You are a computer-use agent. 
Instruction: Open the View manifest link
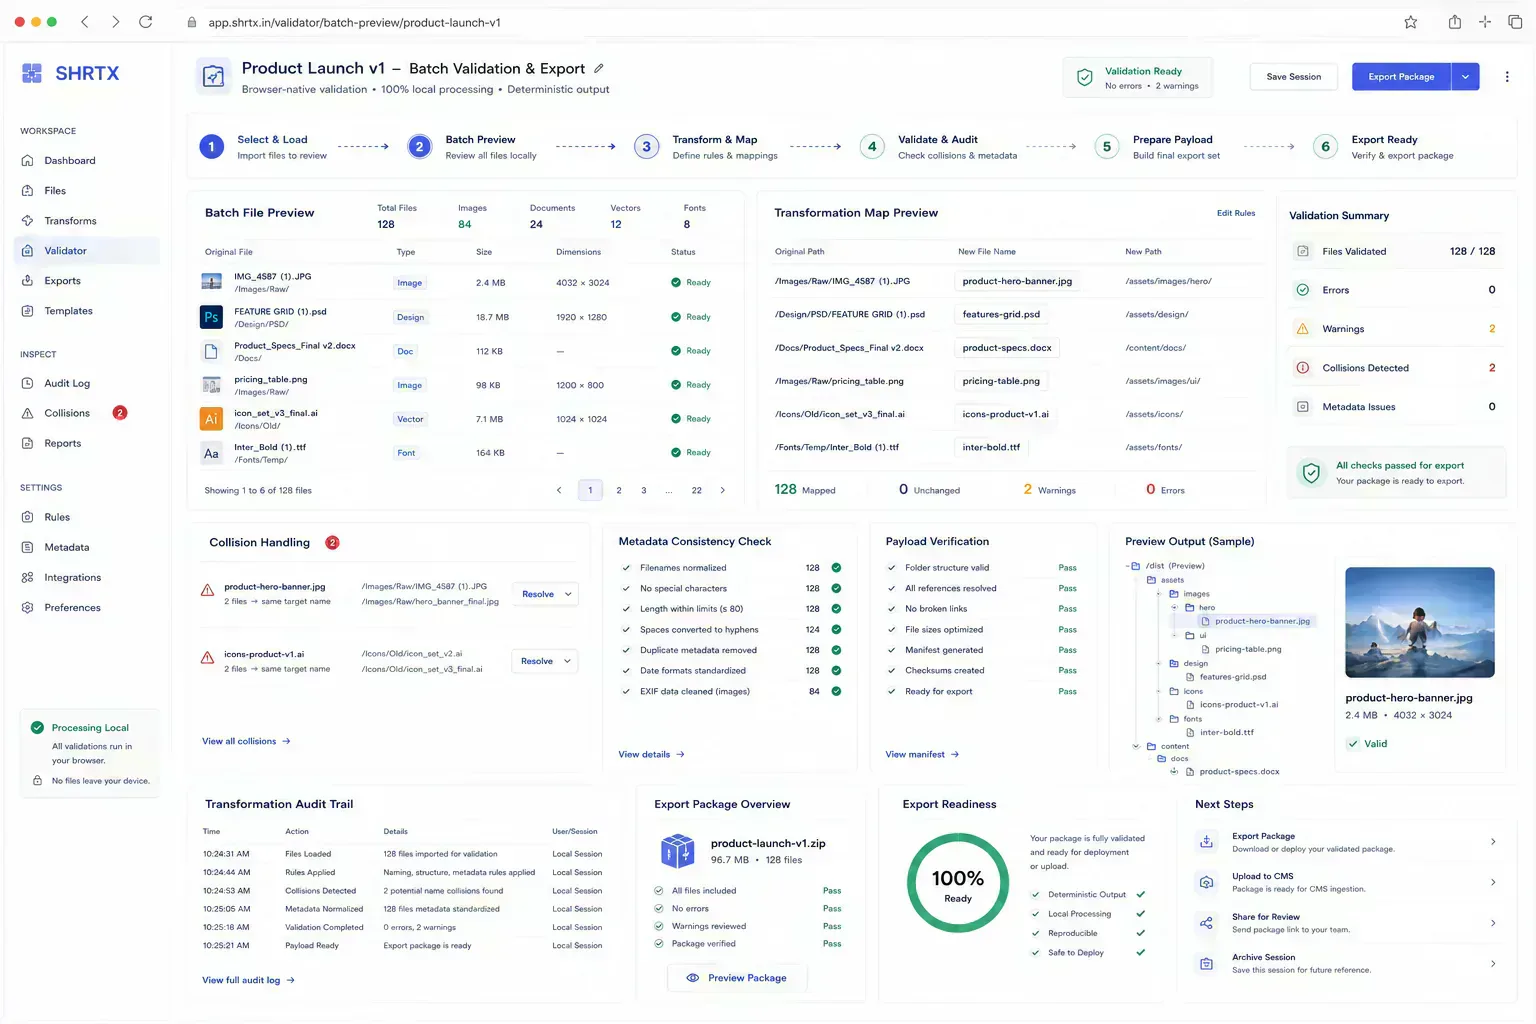pos(922,754)
